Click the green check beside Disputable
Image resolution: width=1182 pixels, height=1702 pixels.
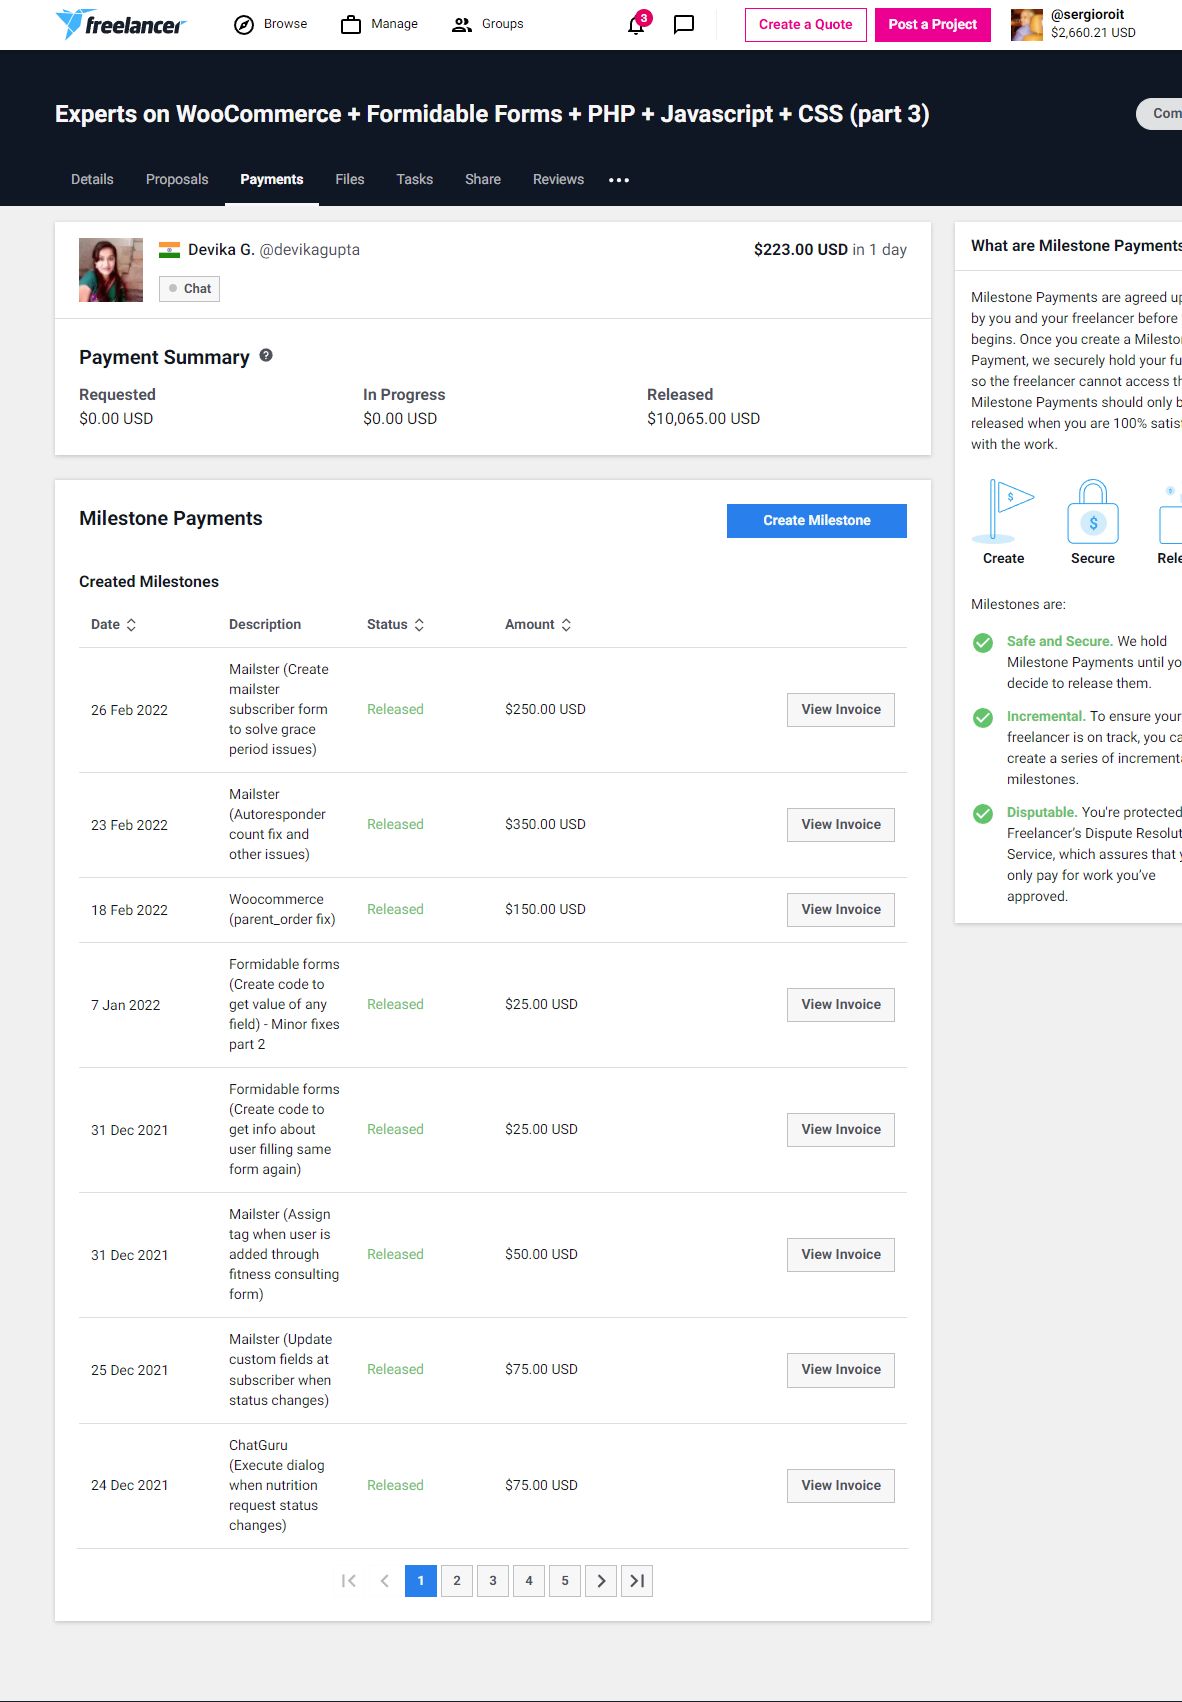click(x=983, y=813)
